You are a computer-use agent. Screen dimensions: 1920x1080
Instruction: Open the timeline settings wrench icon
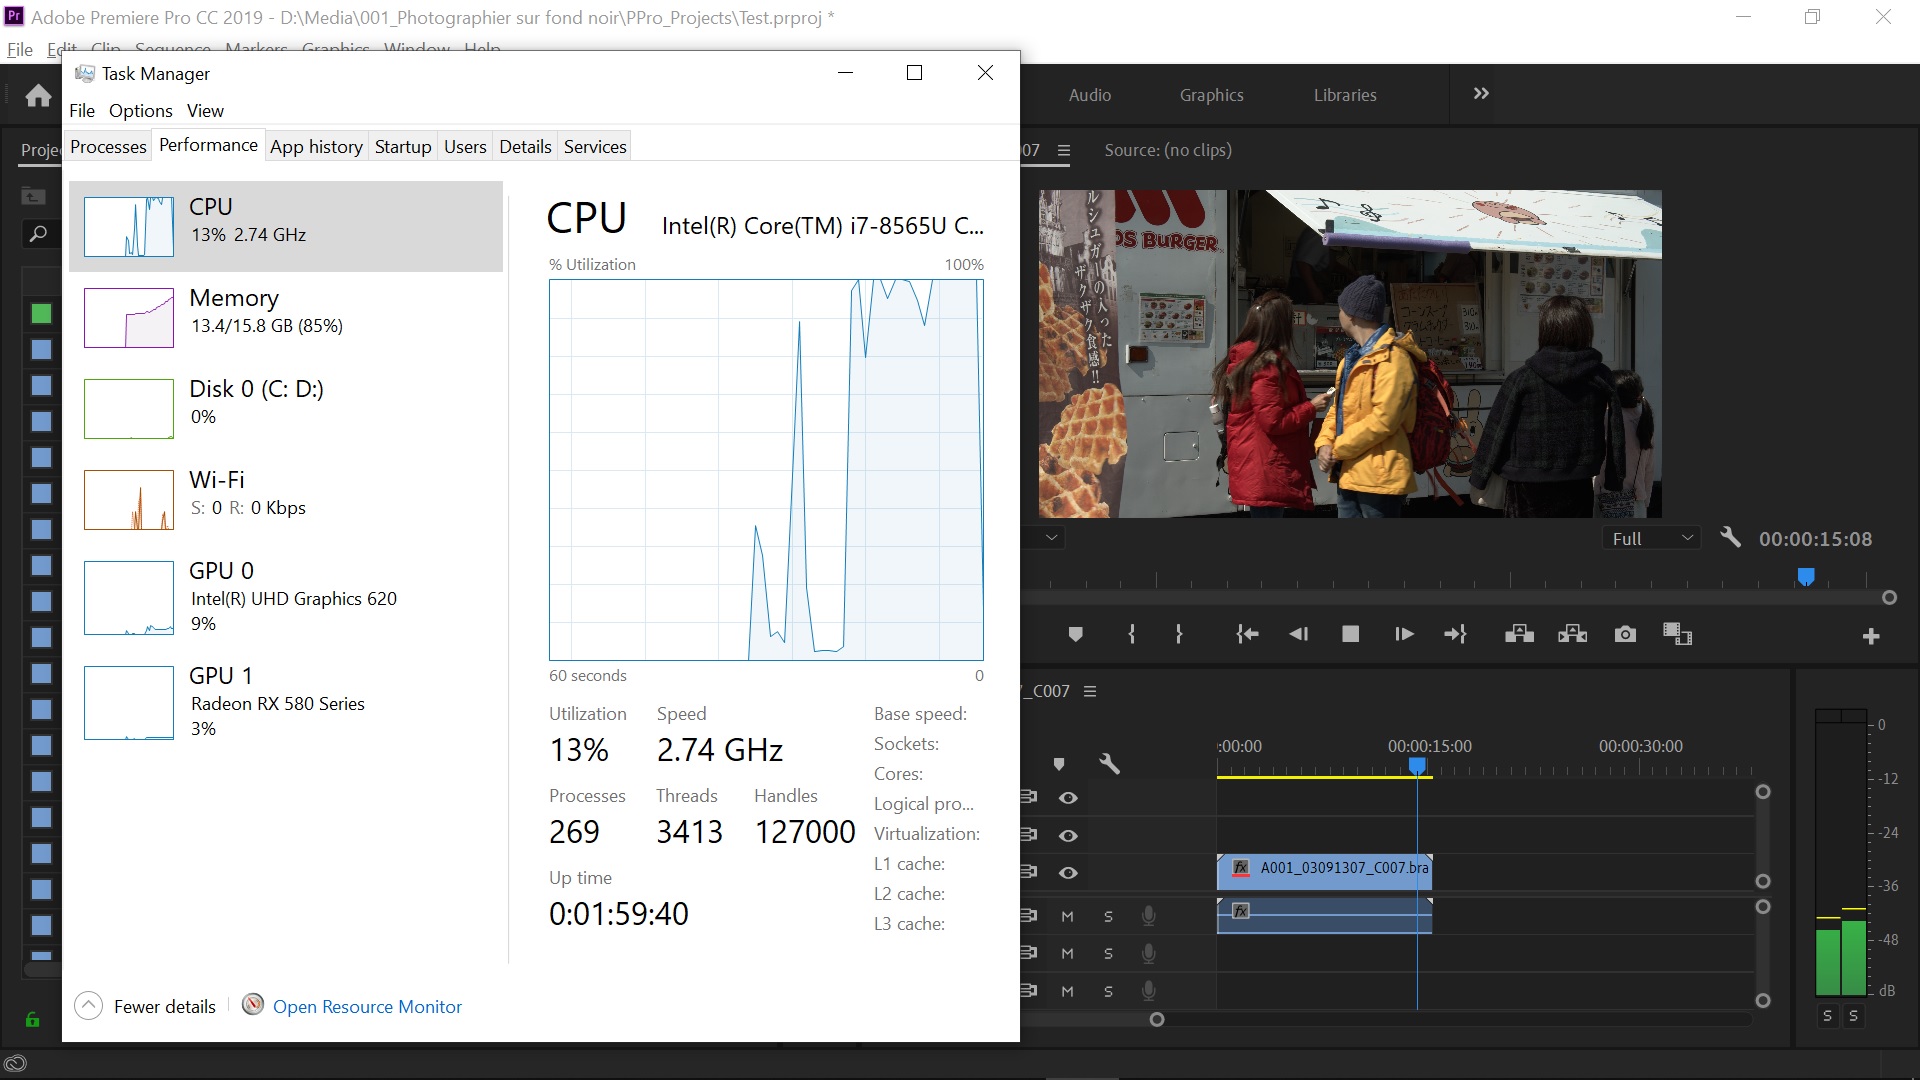[x=1110, y=763]
